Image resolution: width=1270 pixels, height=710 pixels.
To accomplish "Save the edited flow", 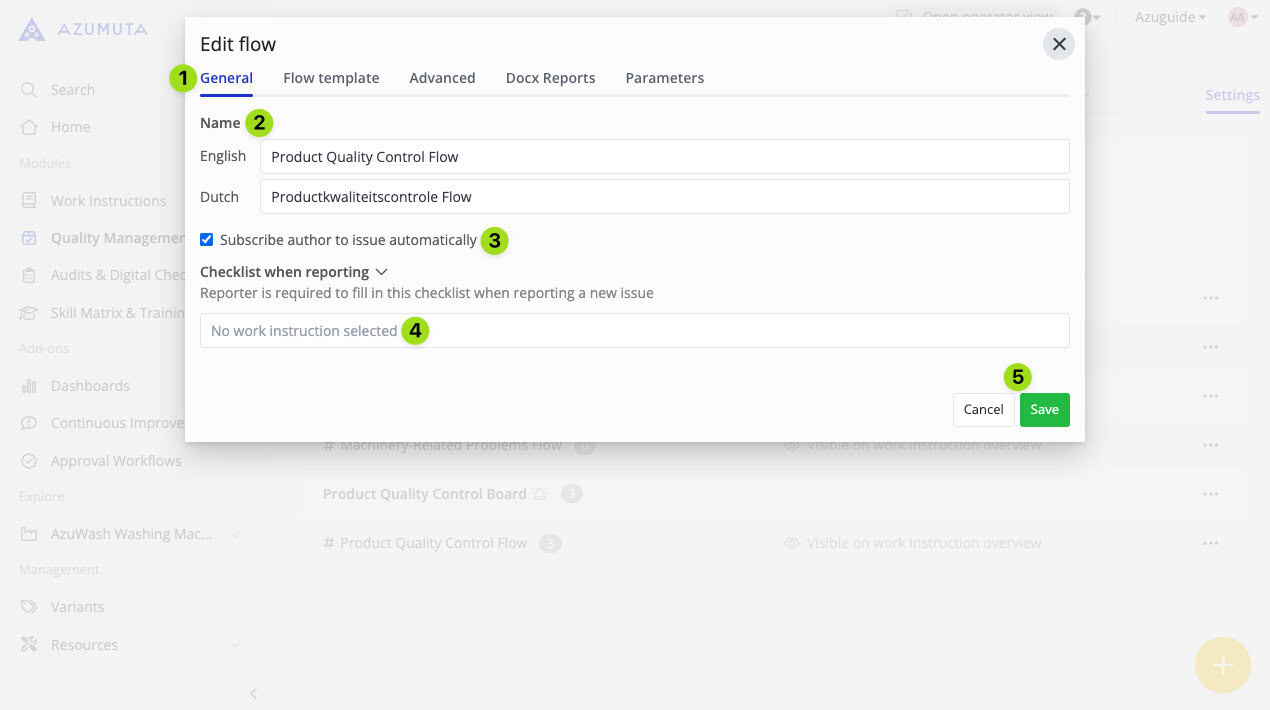I will click(x=1044, y=409).
